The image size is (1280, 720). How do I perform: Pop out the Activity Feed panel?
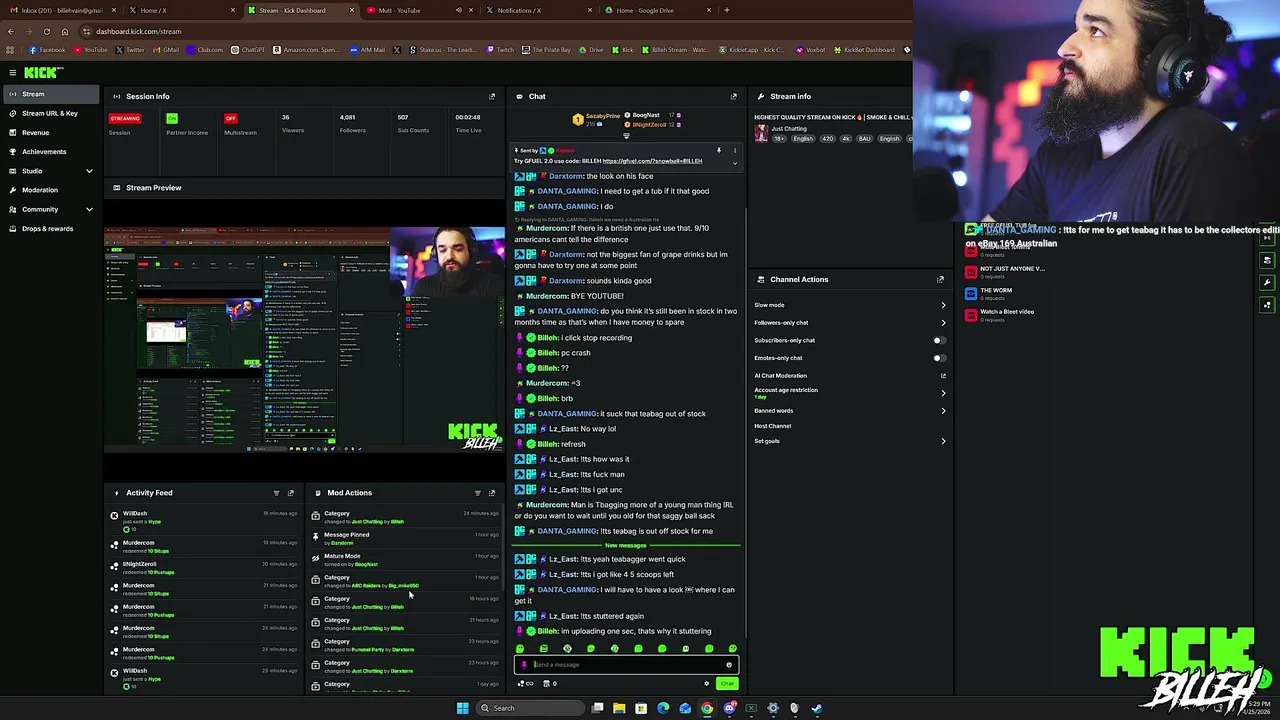pos(291,493)
